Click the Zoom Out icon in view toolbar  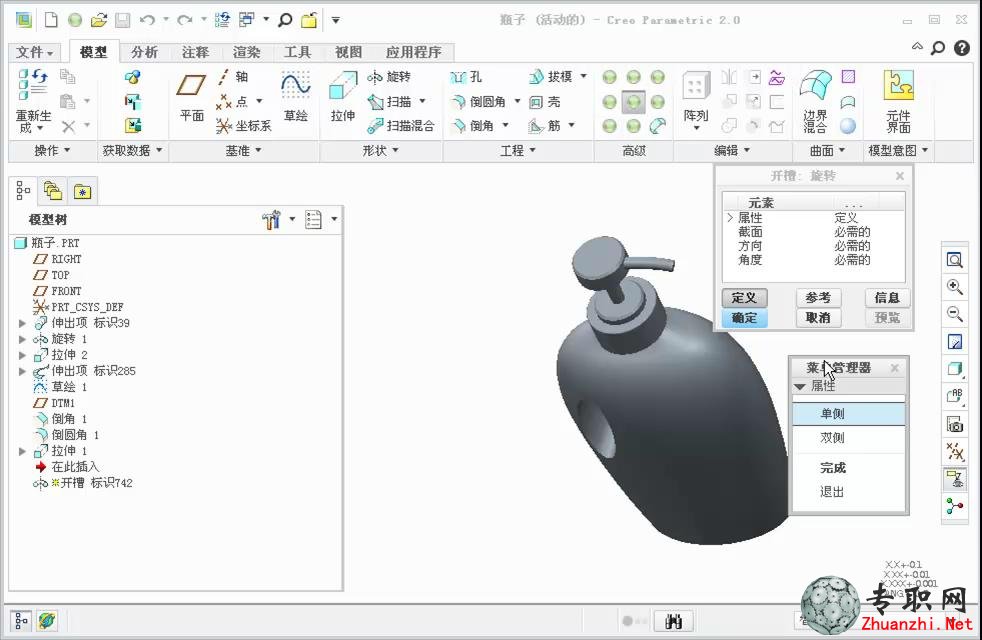[954, 314]
